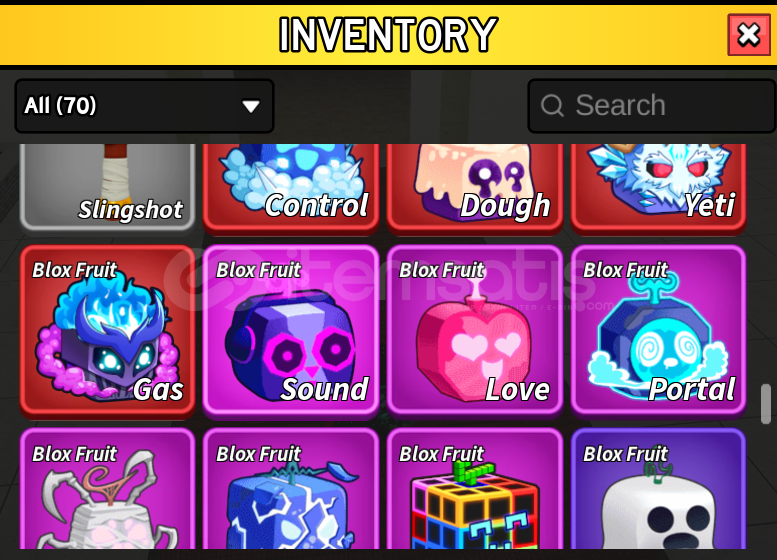Viewport: 777px width, 560px height.
Task: Click the magnifying glass search icon
Action: coord(552,106)
